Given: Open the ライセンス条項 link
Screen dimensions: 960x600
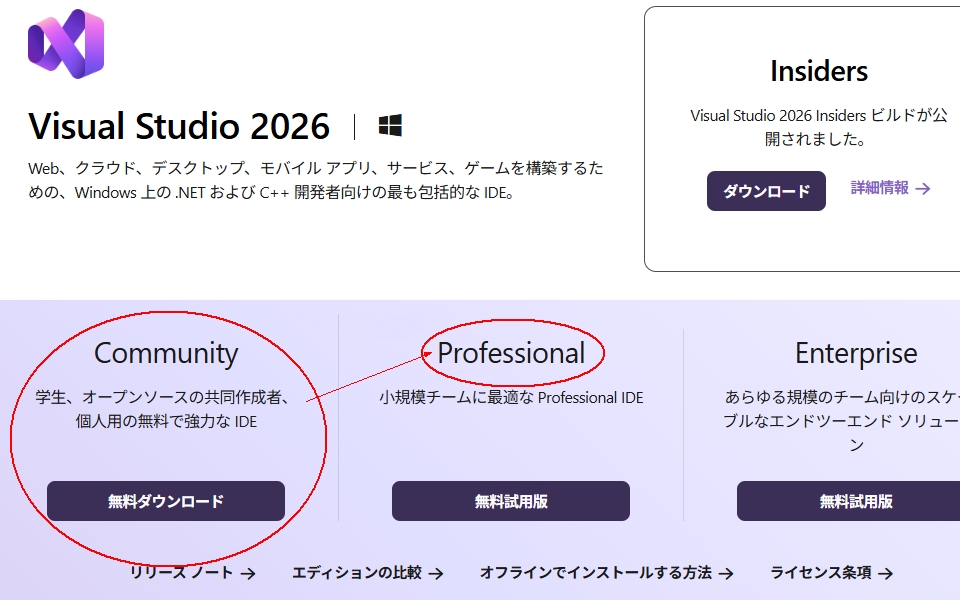Looking at the screenshot, I should point(820,573).
